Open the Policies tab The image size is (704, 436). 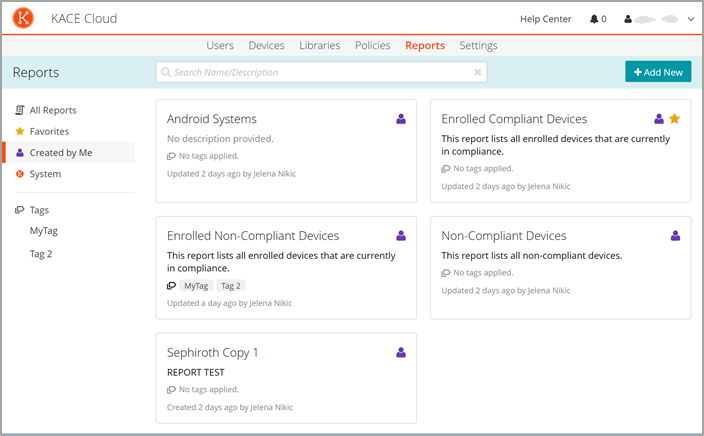(372, 46)
